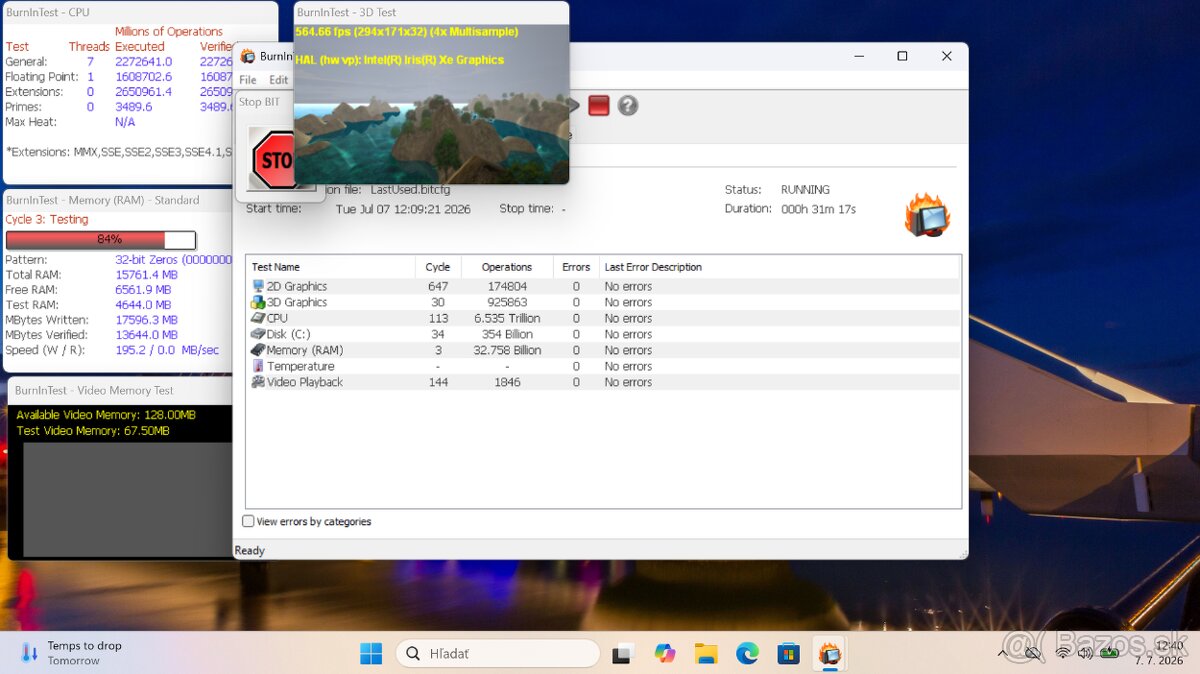Select the Video Playback row icon
Viewport: 1200px width, 674px height.
coord(258,382)
